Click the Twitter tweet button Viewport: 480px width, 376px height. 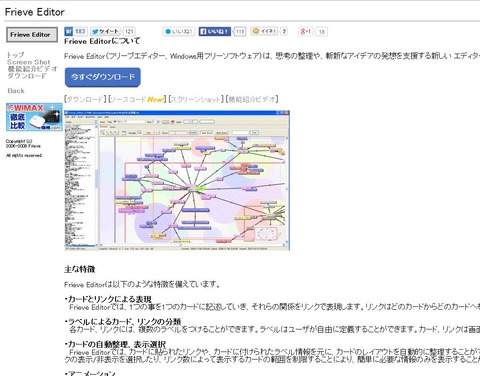pos(105,32)
